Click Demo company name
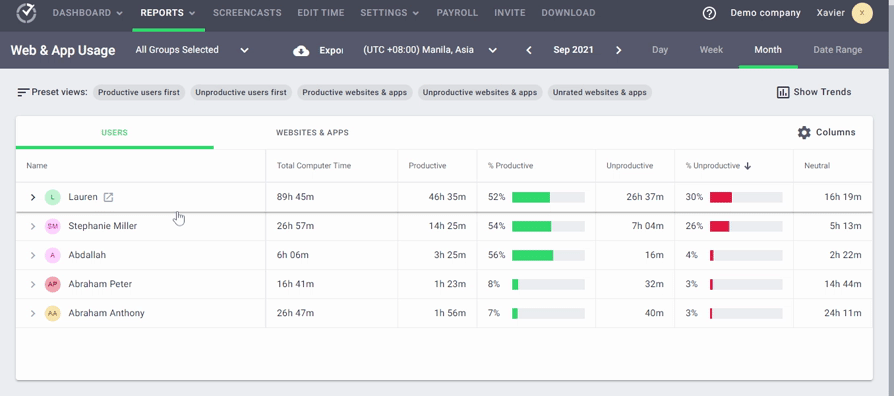The image size is (894, 396). point(765,13)
